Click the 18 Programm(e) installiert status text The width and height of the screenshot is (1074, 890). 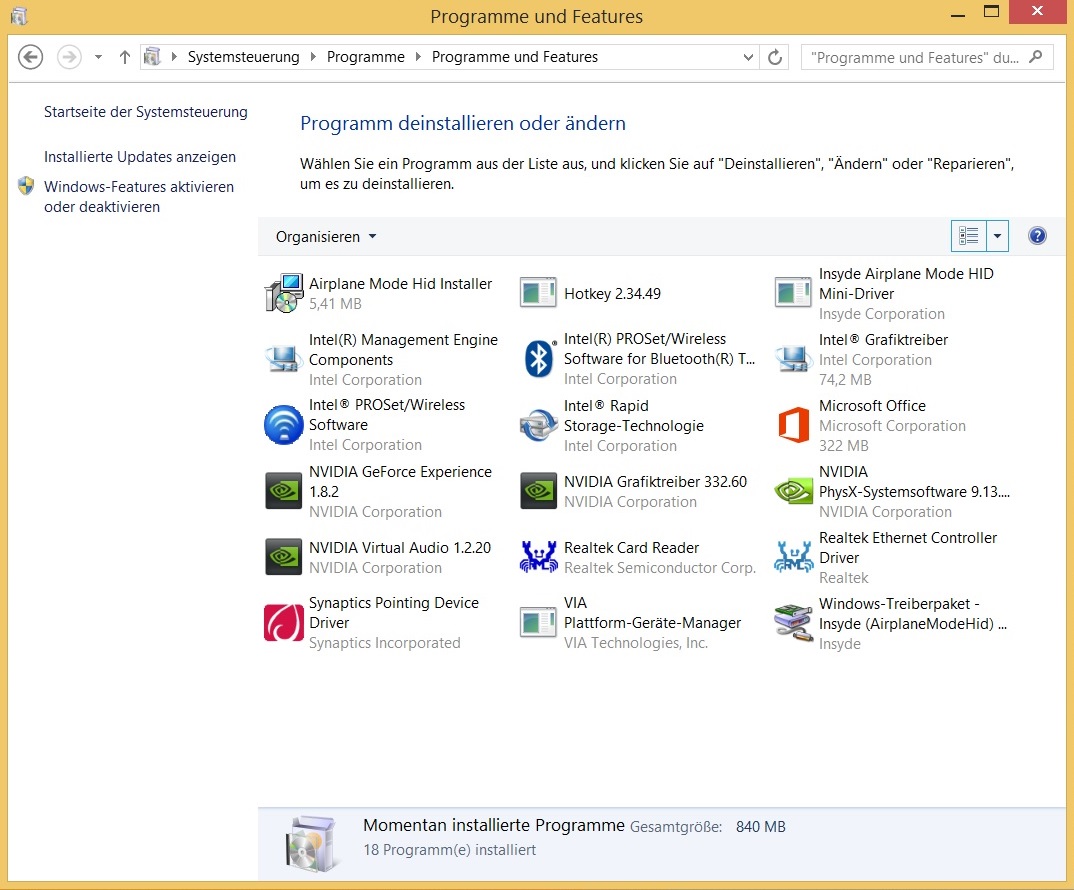coord(449,850)
